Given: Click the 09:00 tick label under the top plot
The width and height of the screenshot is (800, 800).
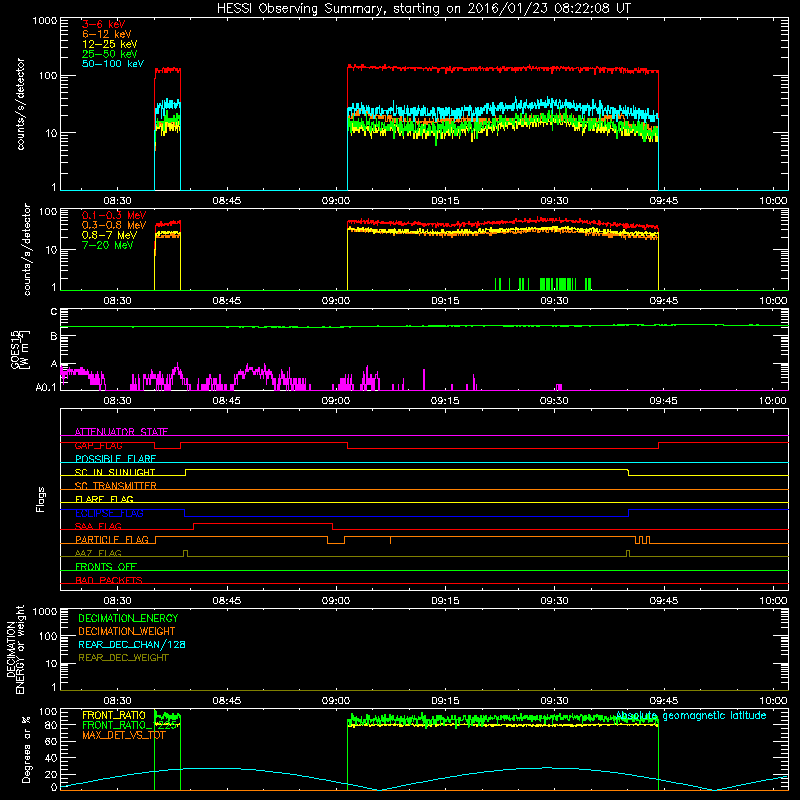Looking at the screenshot, I should 336,201.
